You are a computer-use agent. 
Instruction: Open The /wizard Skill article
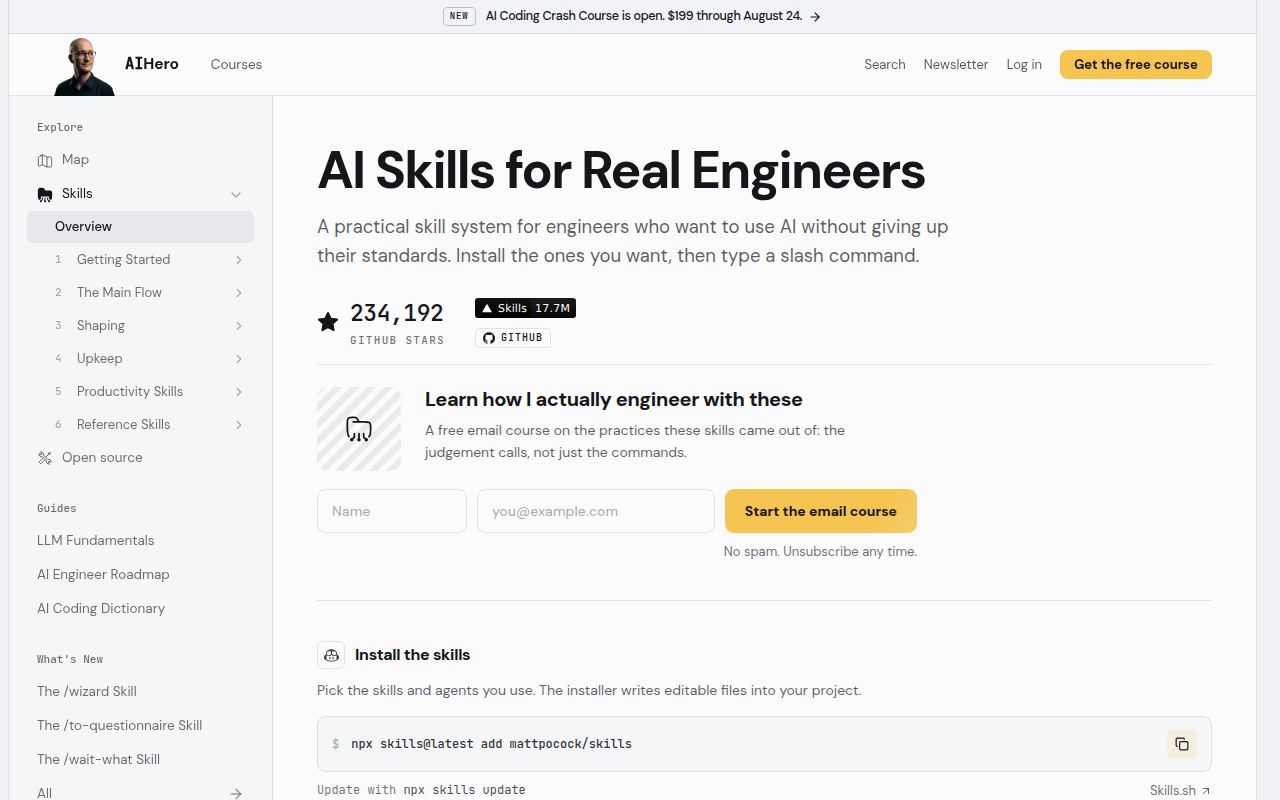pos(87,692)
